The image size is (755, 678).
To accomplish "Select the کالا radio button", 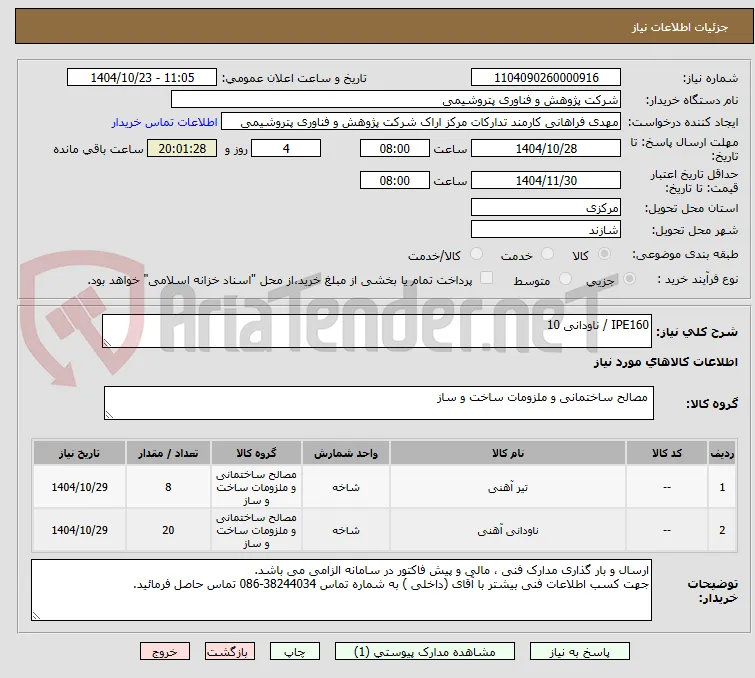I will pos(604,254).
